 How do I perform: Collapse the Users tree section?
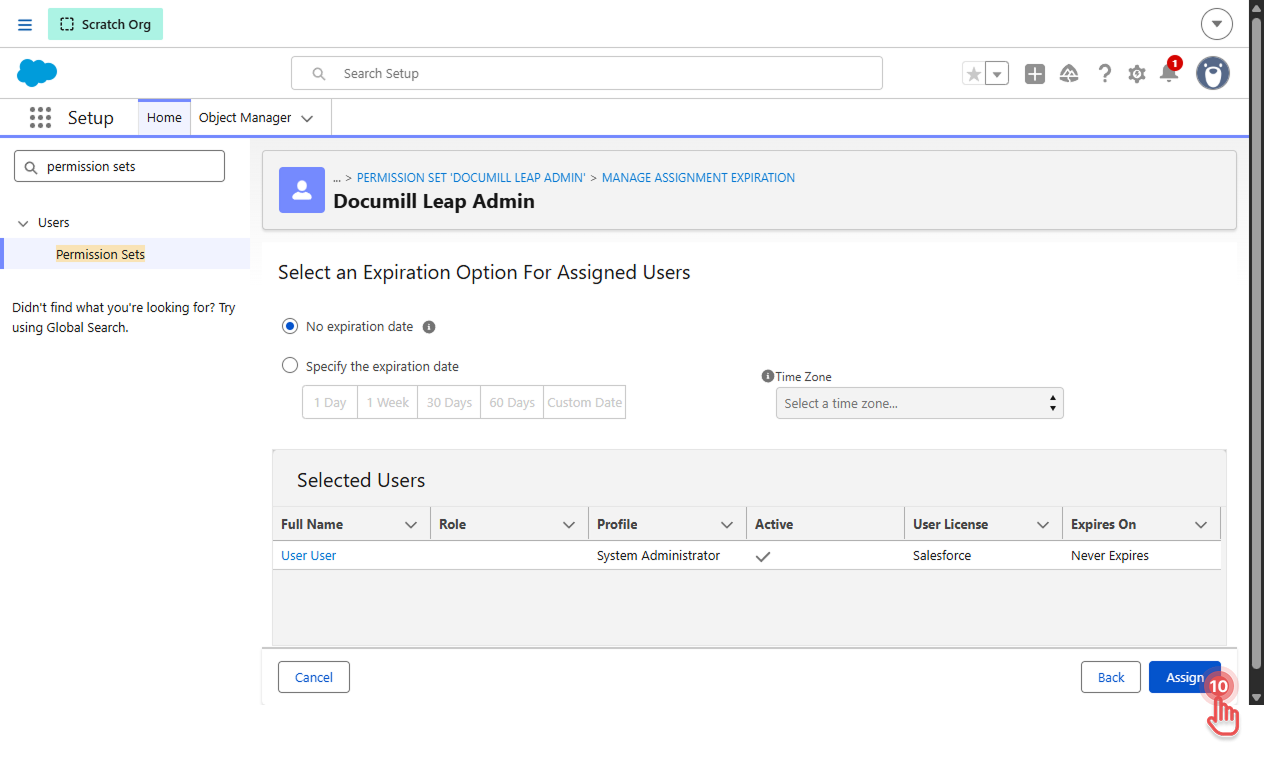[x=23, y=223]
